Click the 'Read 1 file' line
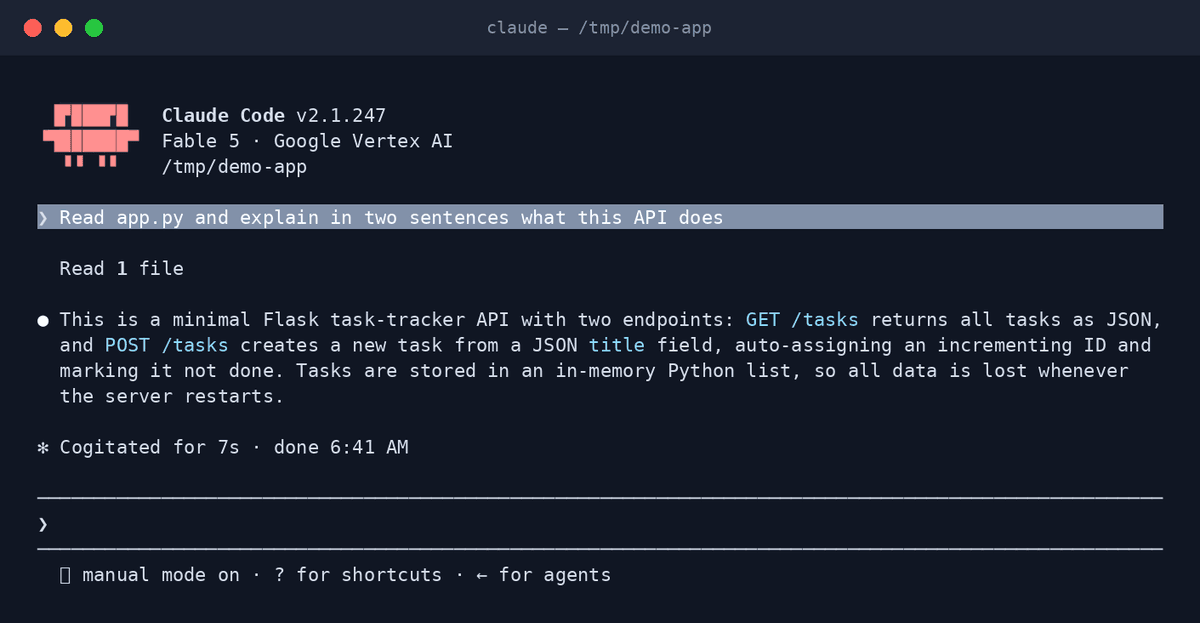 [x=121, y=268]
